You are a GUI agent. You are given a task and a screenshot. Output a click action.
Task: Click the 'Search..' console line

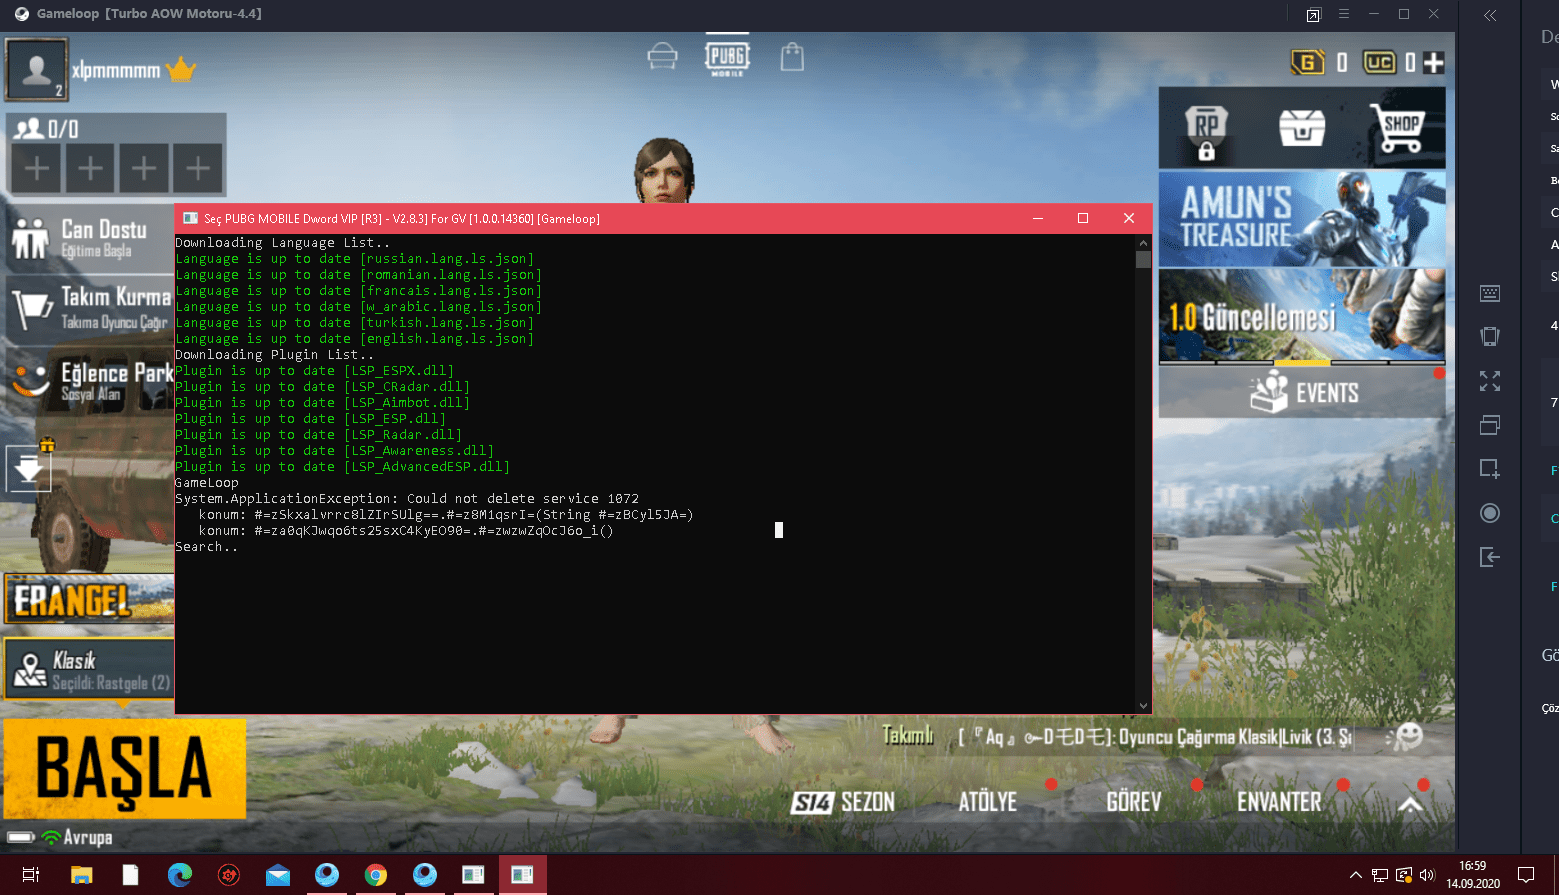[207, 547]
